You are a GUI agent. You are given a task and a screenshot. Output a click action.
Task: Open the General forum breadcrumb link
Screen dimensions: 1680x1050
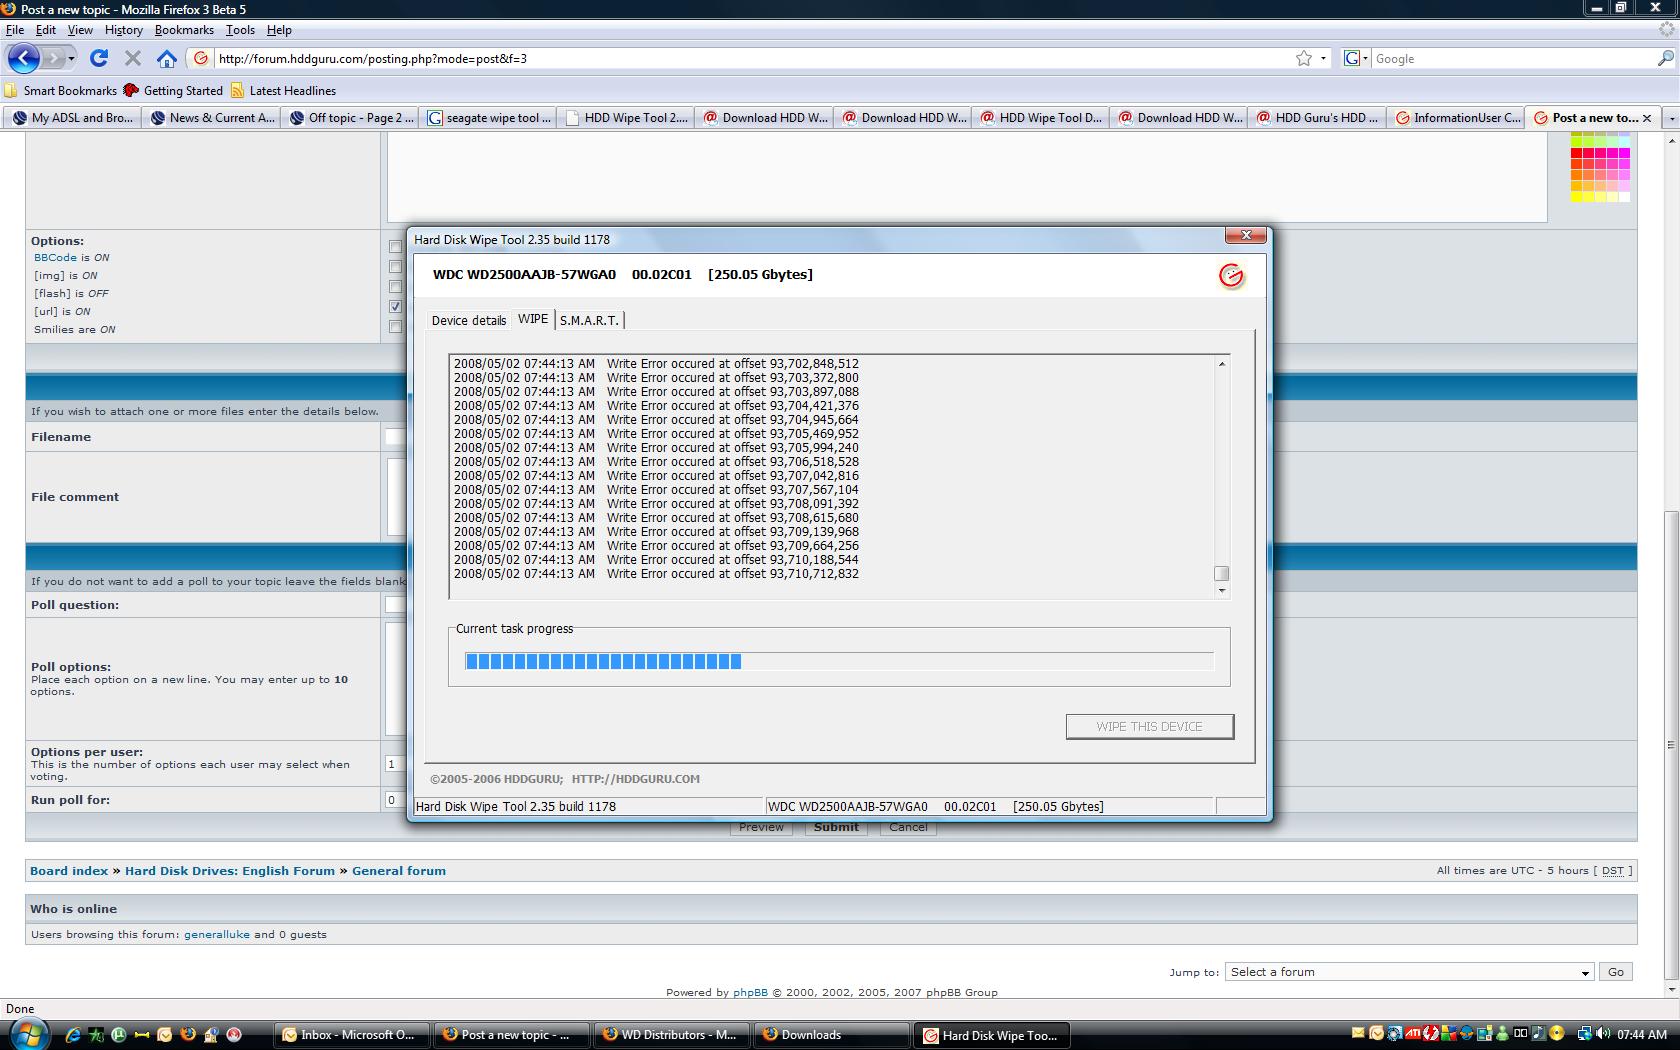pyautogui.click(x=399, y=871)
